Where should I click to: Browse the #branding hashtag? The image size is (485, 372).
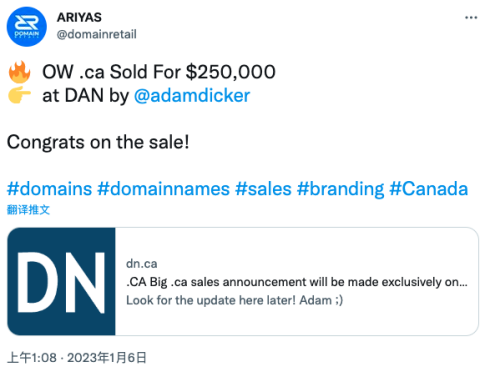click(340, 189)
